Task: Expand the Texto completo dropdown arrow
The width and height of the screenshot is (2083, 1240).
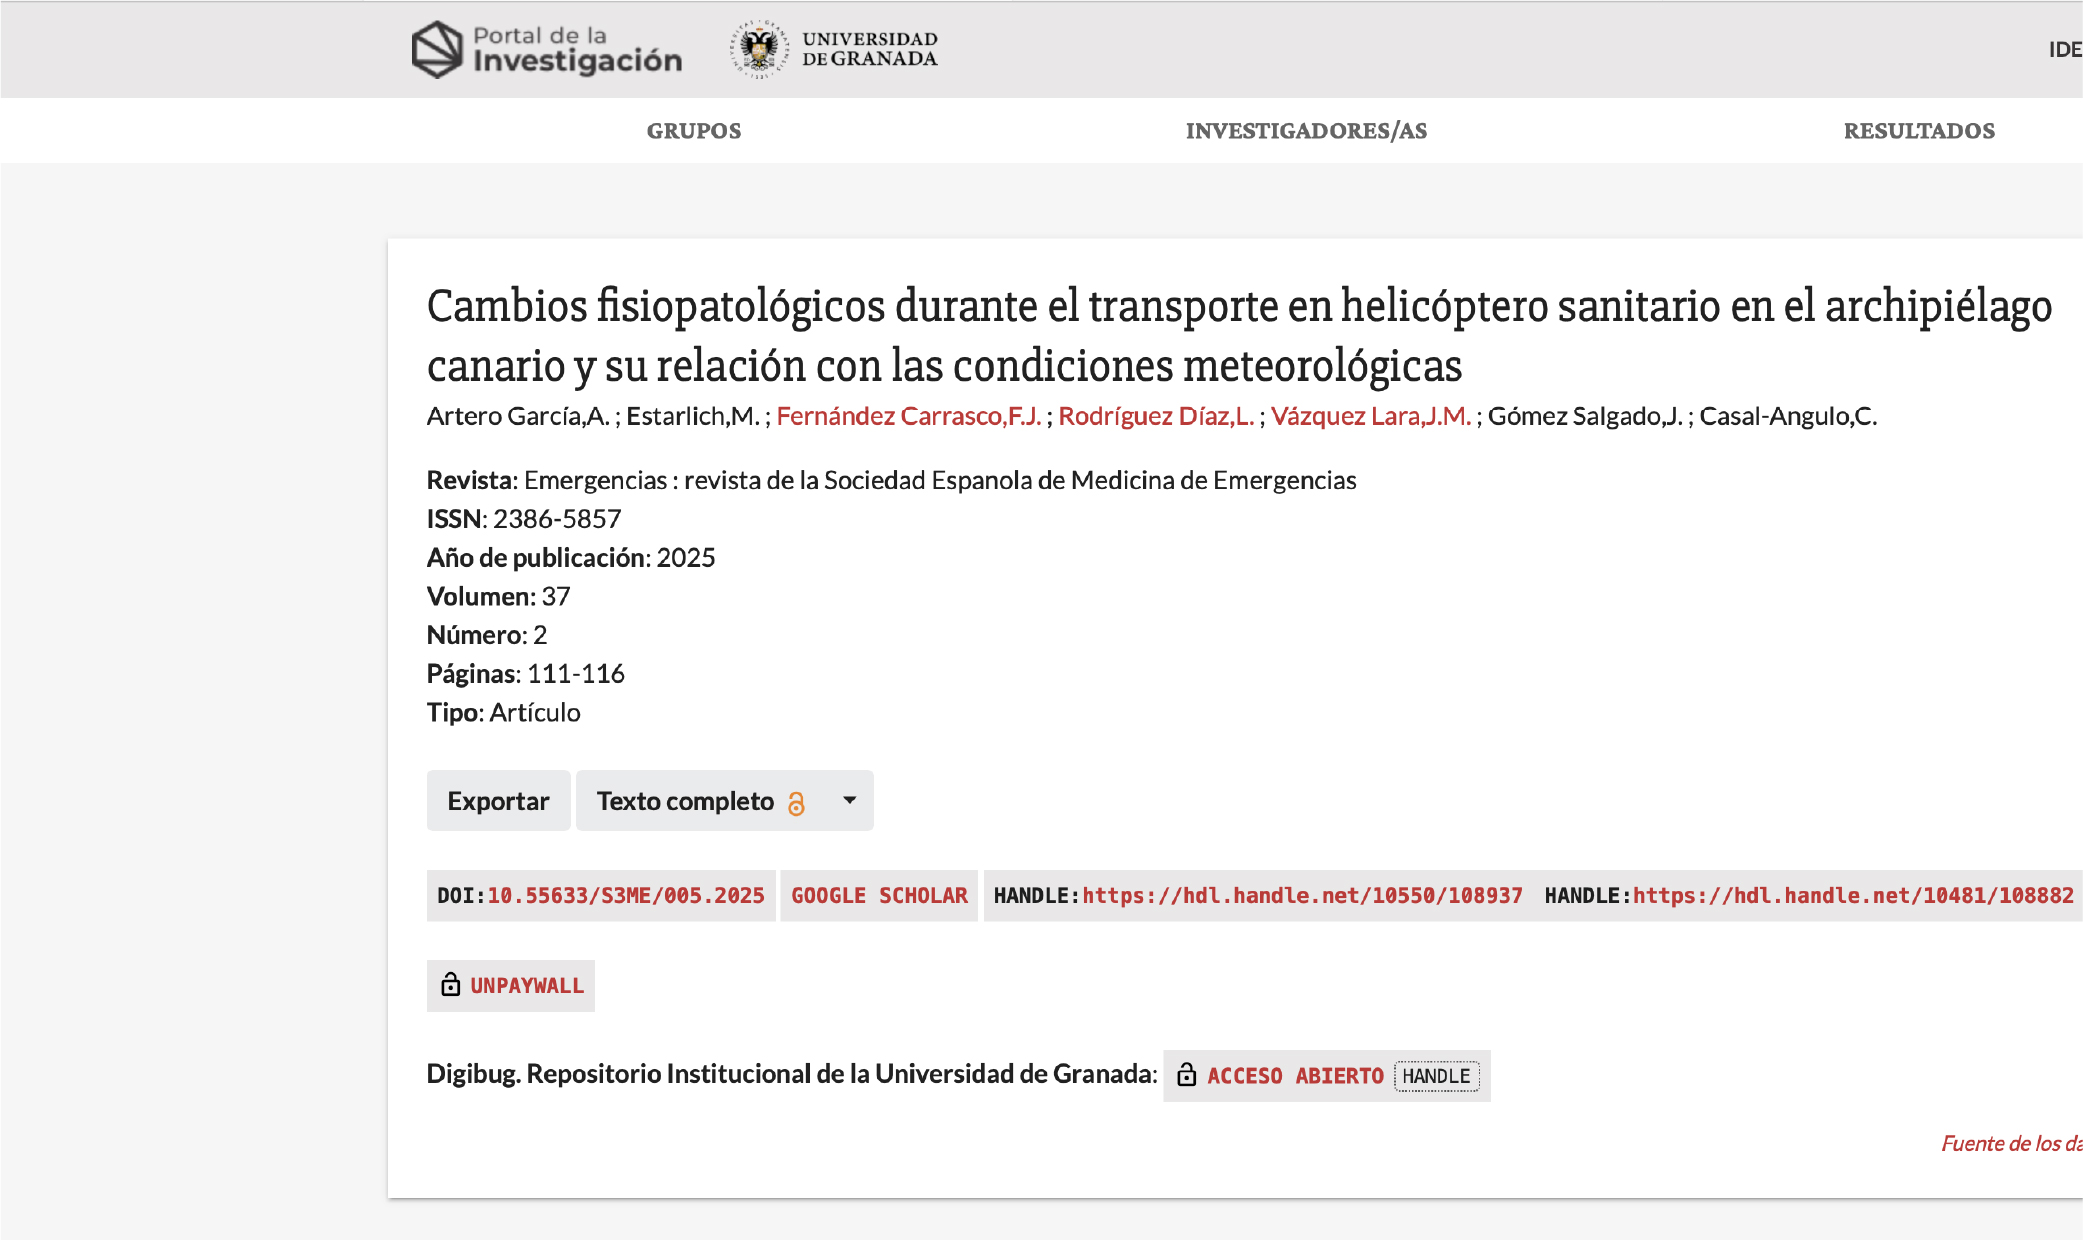Action: pyautogui.click(x=850, y=800)
